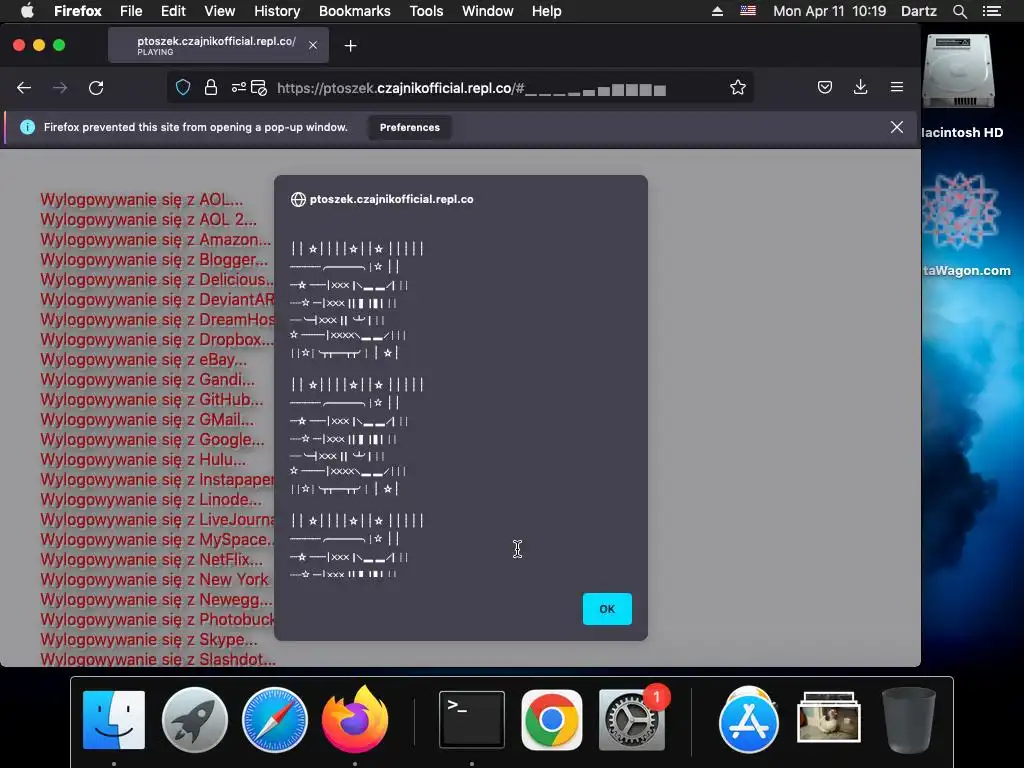Open Spotlight search magnifier icon
The width and height of the screenshot is (1024, 768).
(x=959, y=11)
